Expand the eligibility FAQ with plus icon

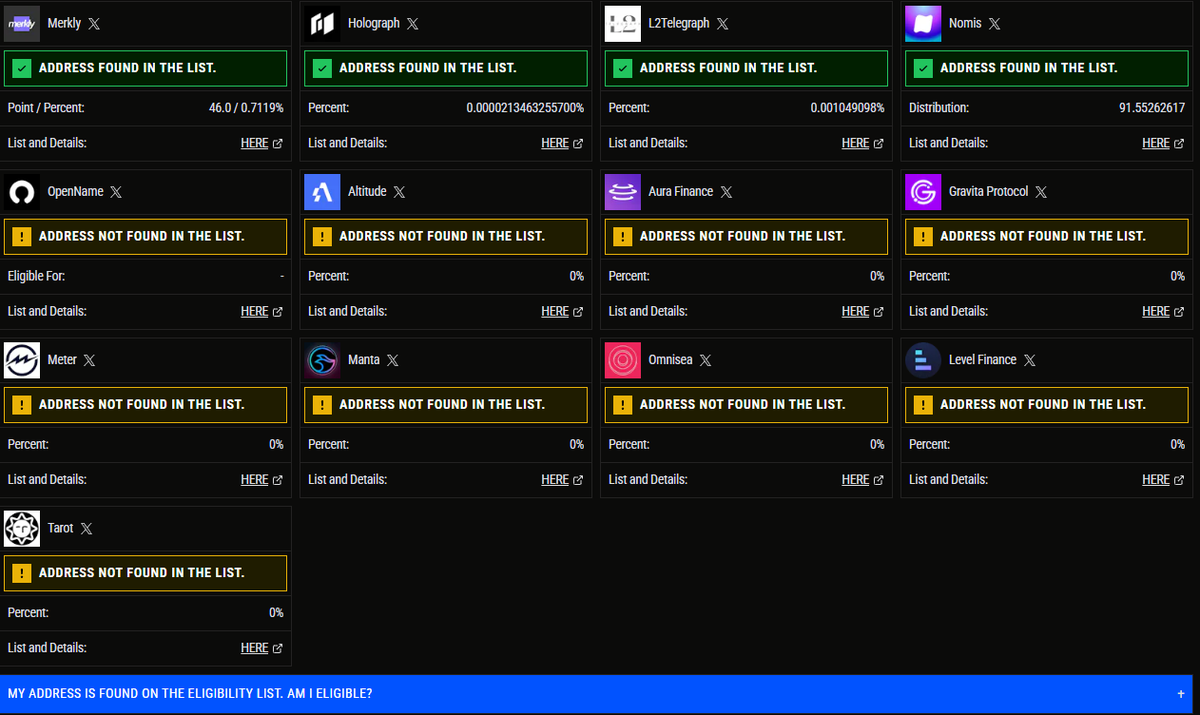(x=1181, y=693)
